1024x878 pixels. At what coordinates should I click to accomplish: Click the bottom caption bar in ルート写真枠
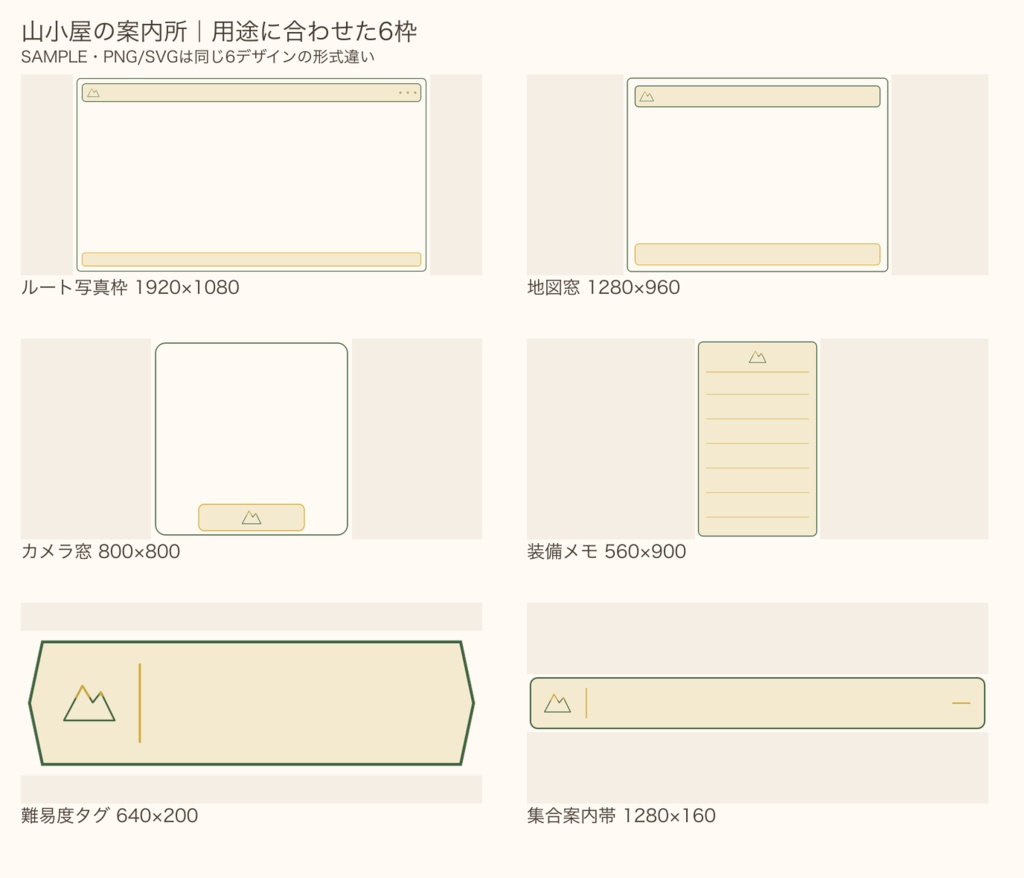pos(251,259)
